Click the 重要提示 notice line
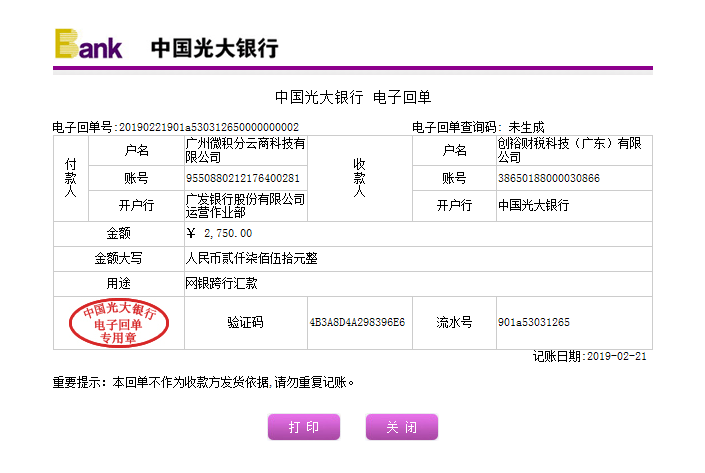Viewport: 705px width, 473px height. tap(203, 382)
